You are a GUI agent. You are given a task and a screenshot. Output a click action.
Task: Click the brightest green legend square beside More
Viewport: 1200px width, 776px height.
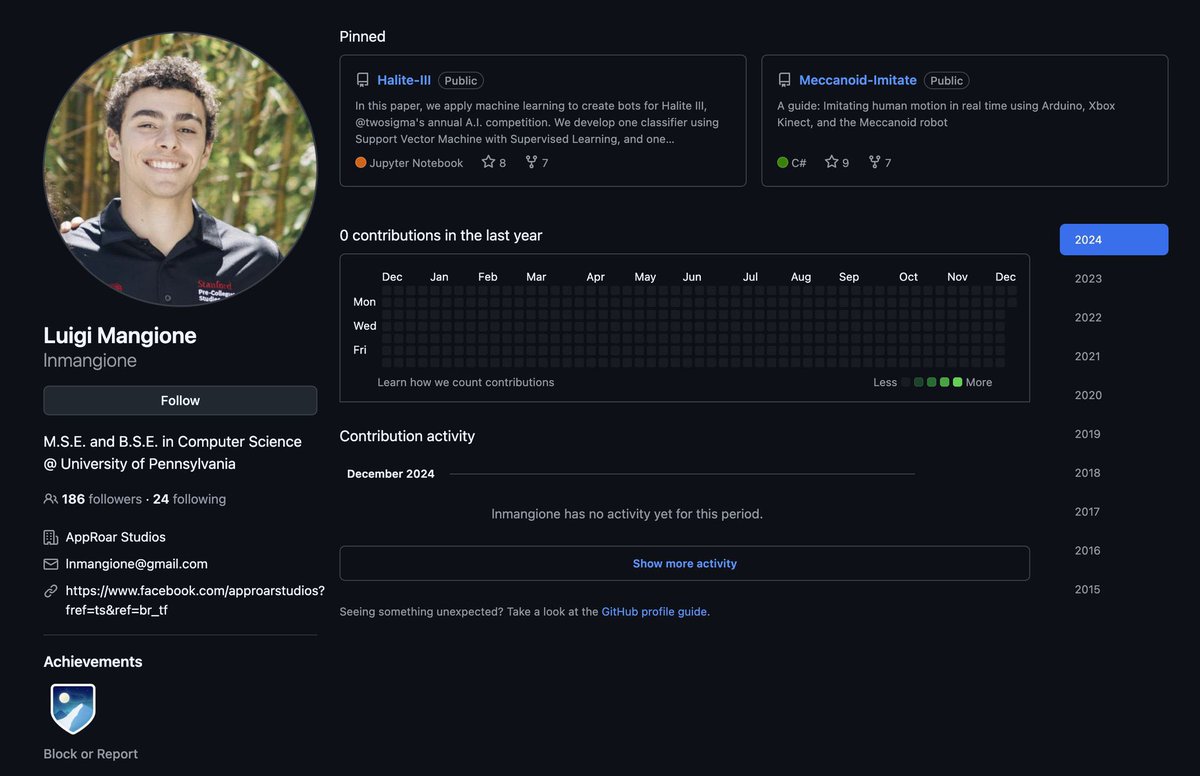click(958, 382)
